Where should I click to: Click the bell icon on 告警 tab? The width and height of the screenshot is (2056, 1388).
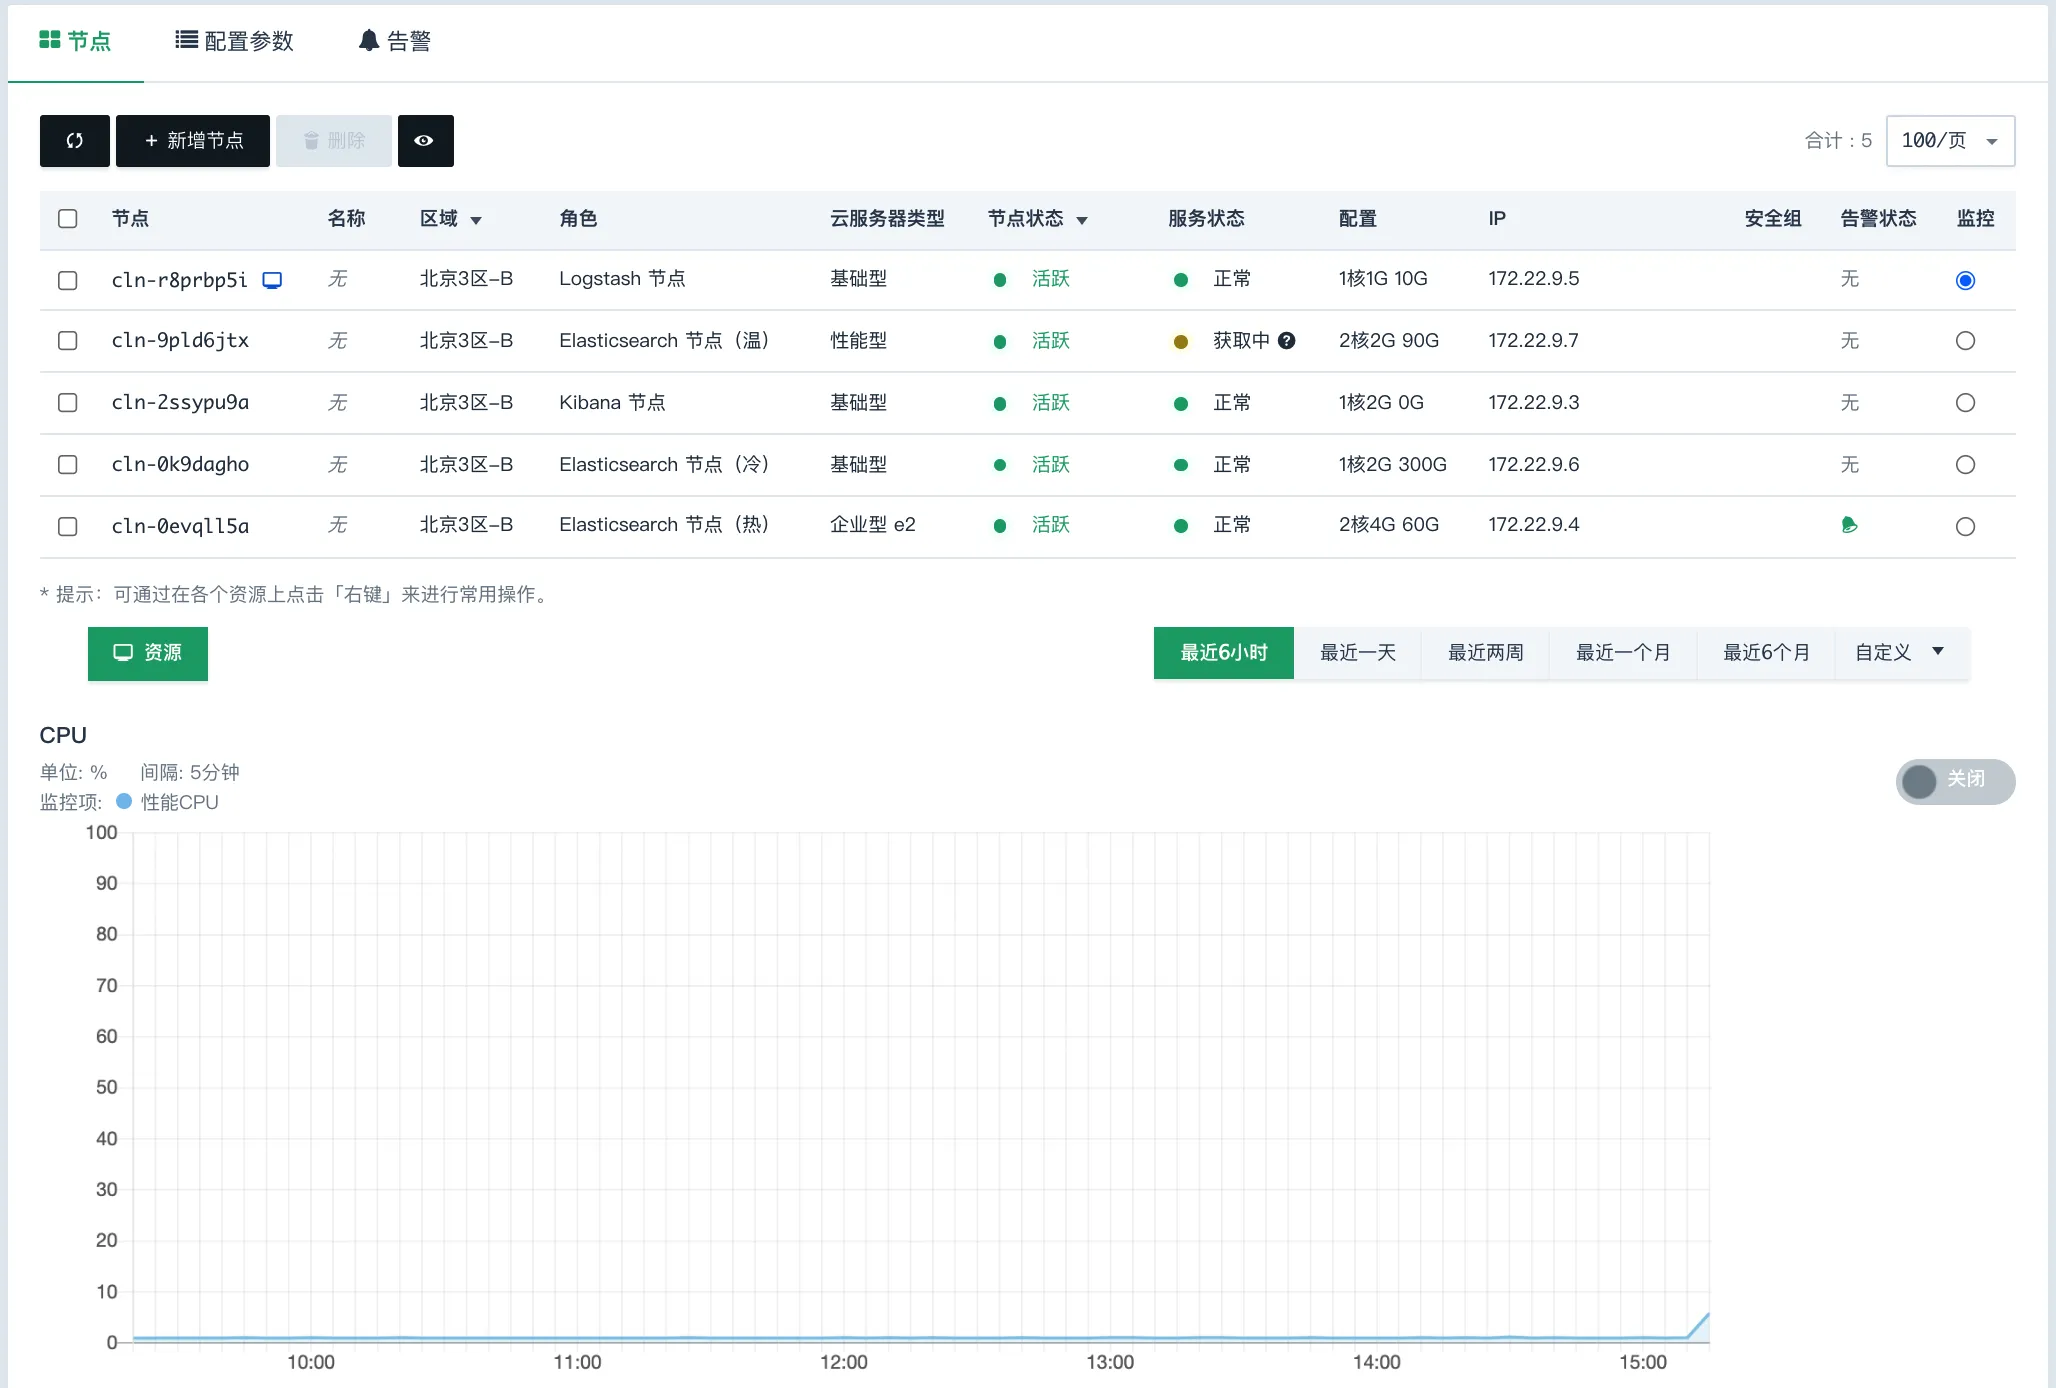pos(369,40)
